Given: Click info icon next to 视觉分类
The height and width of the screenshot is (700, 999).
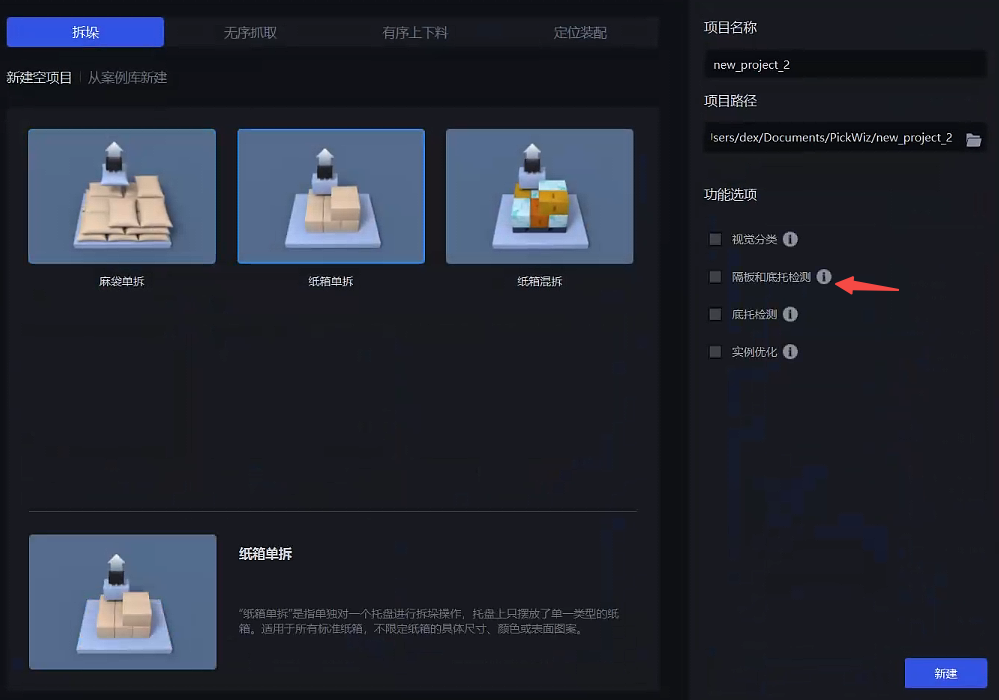Looking at the screenshot, I should 790,239.
